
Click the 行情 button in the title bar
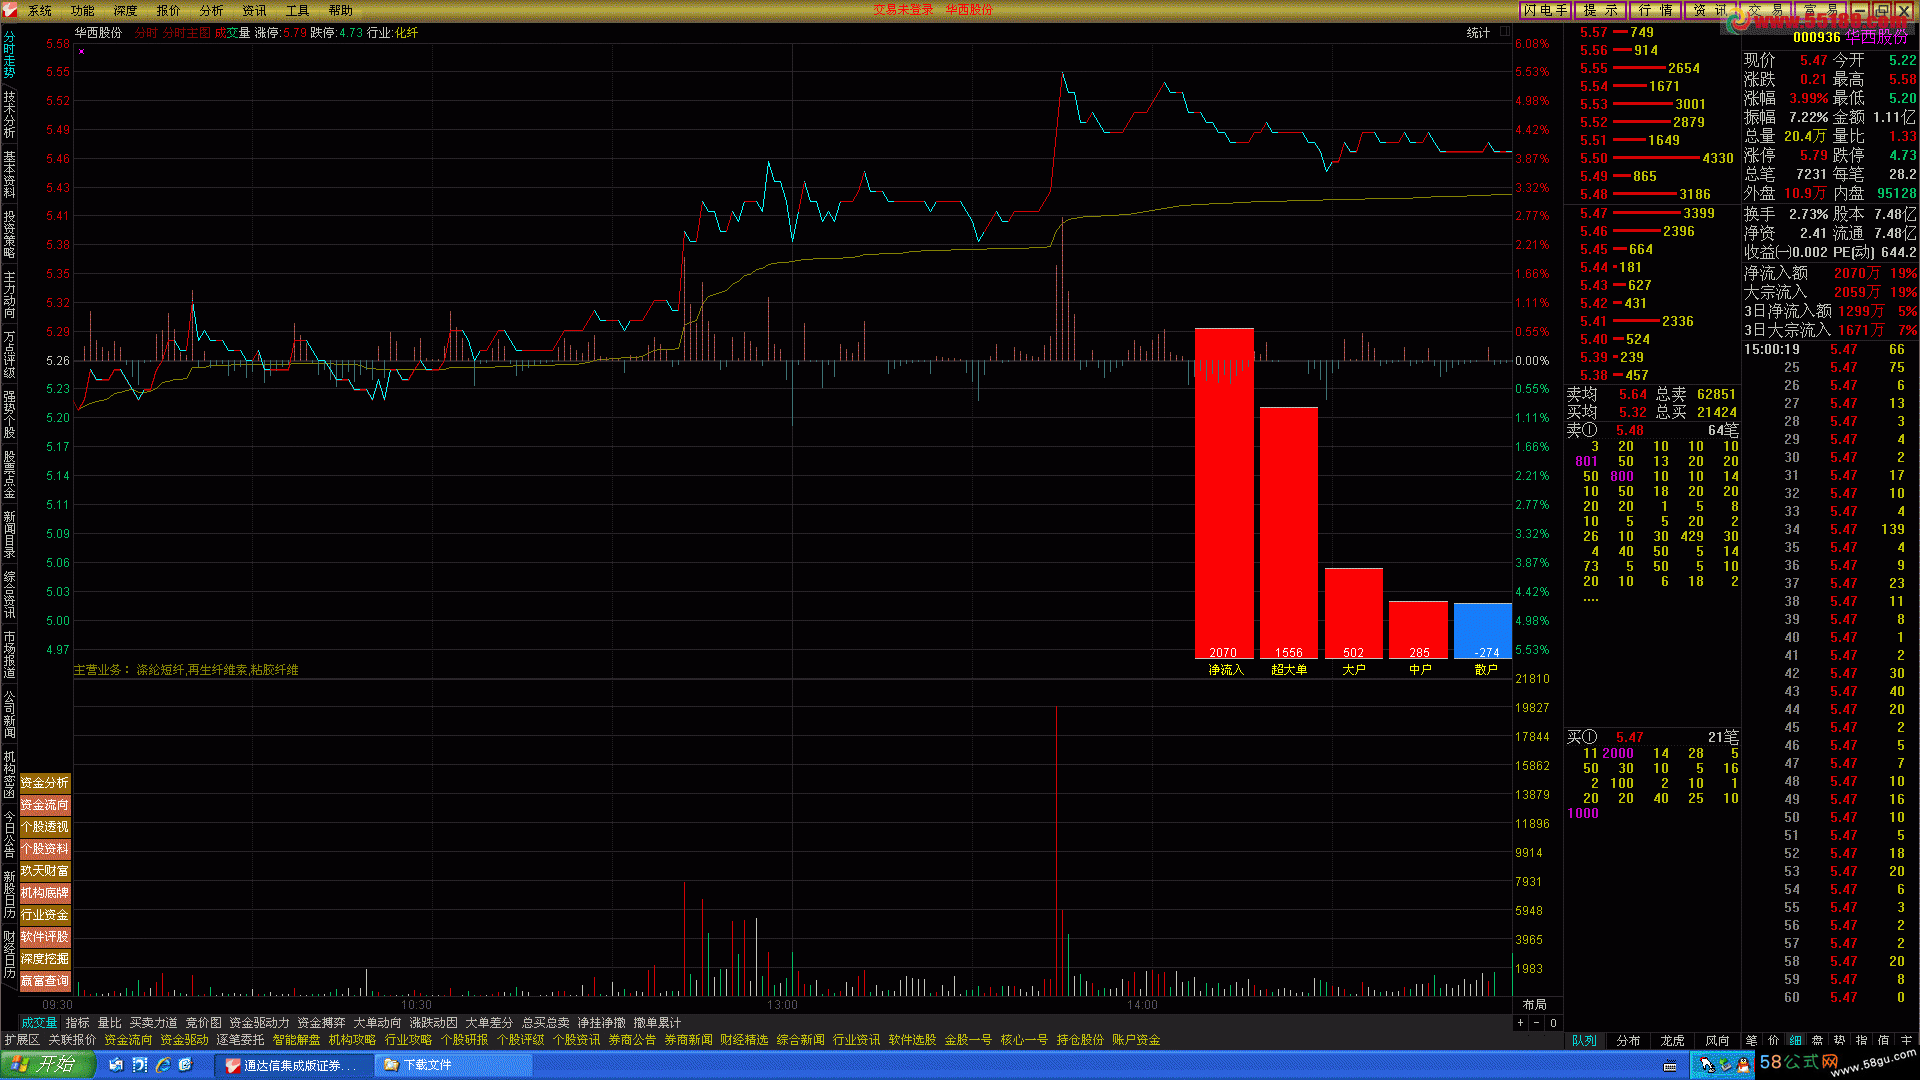point(1655,10)
